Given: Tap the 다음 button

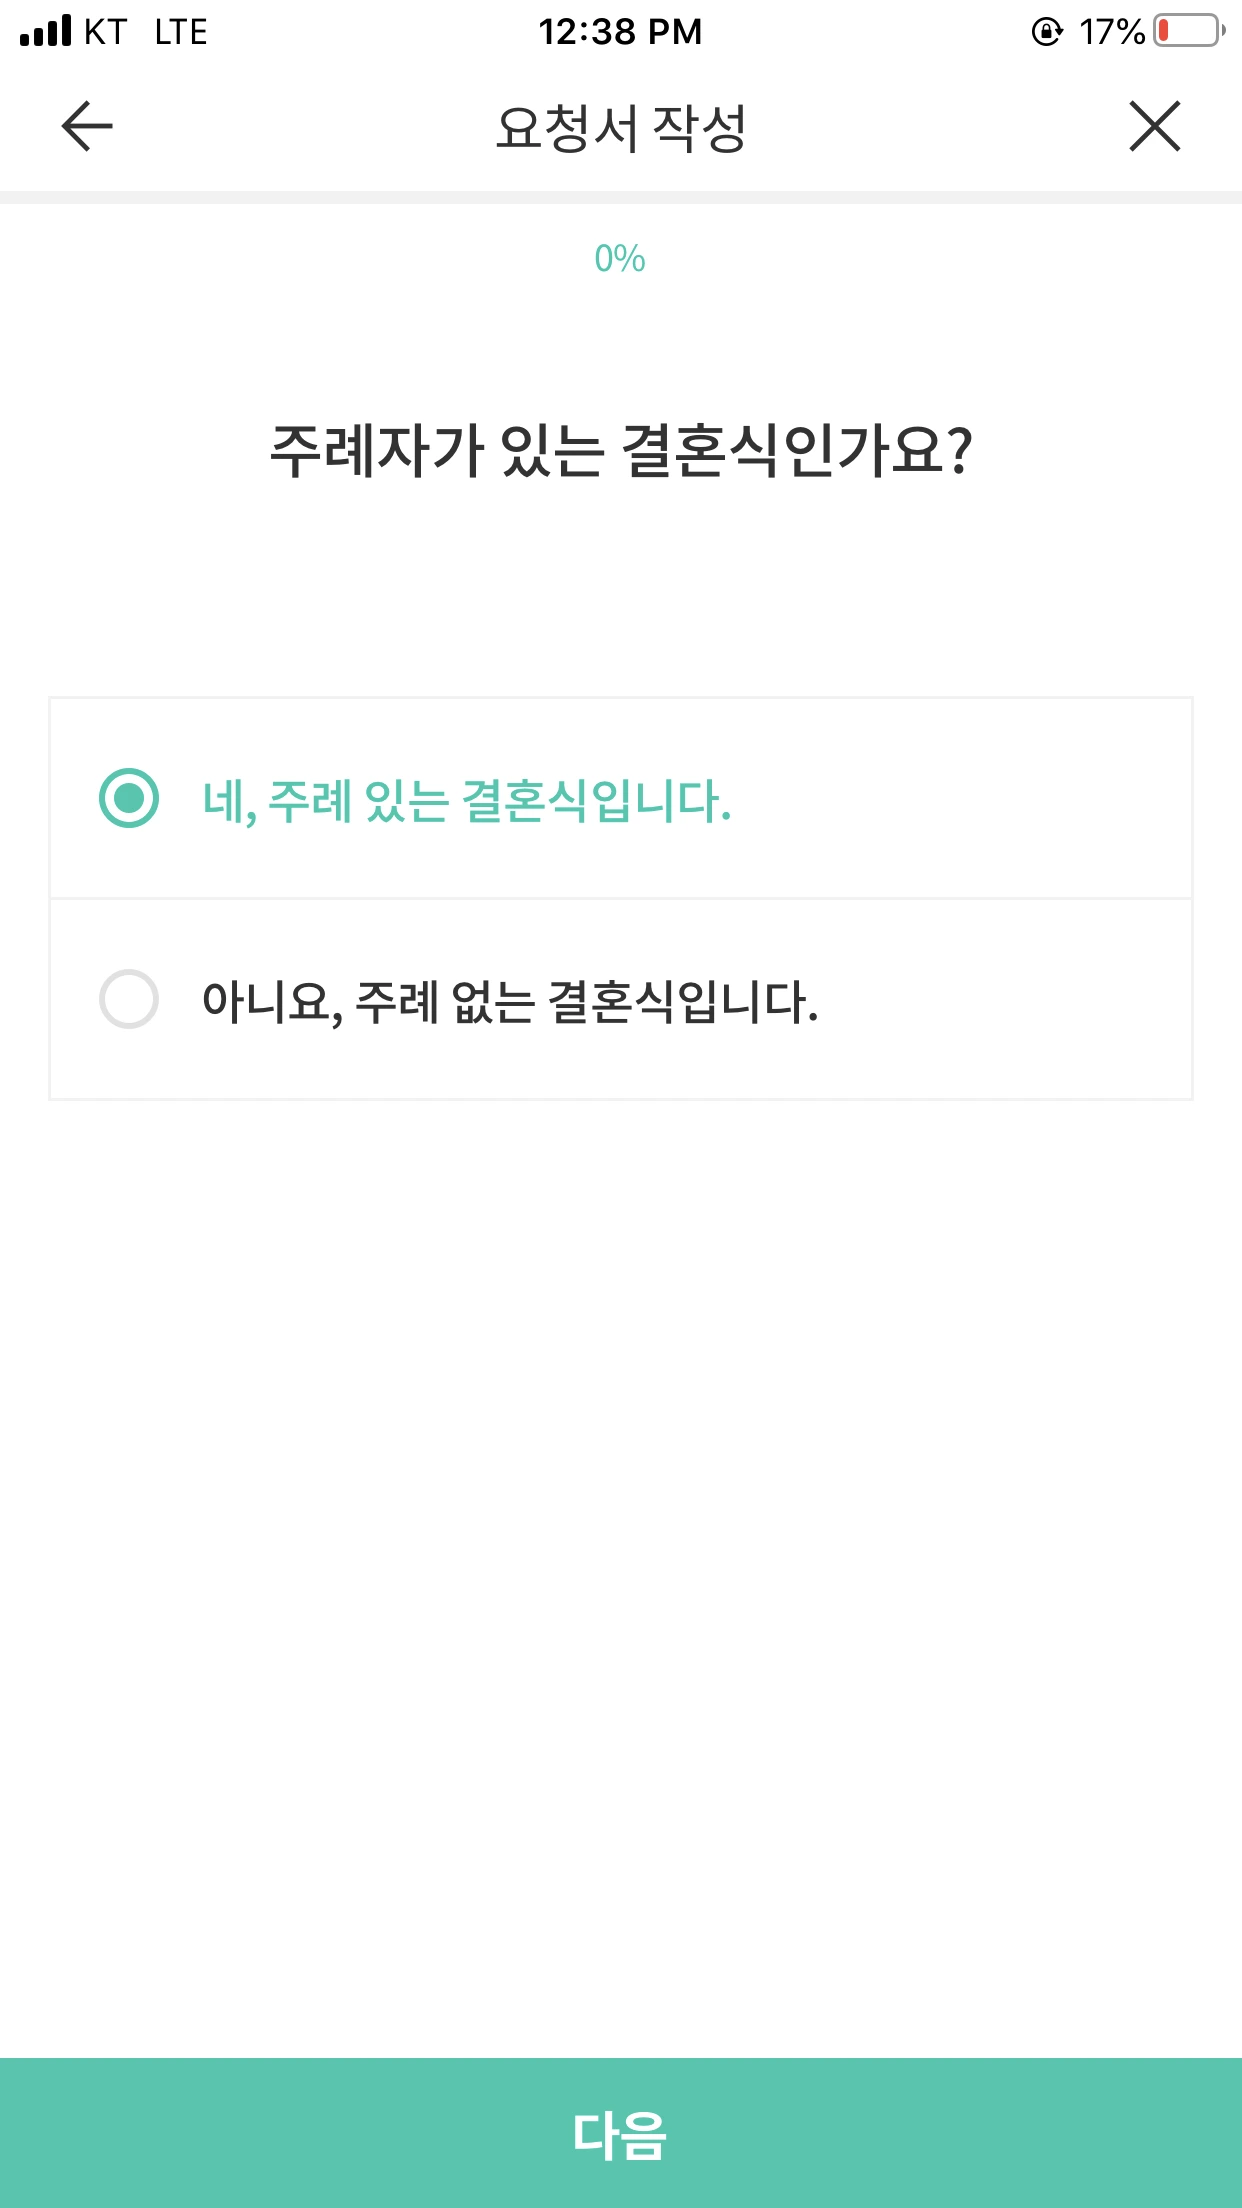Looking at the screenshot, I should point(621,2133).
